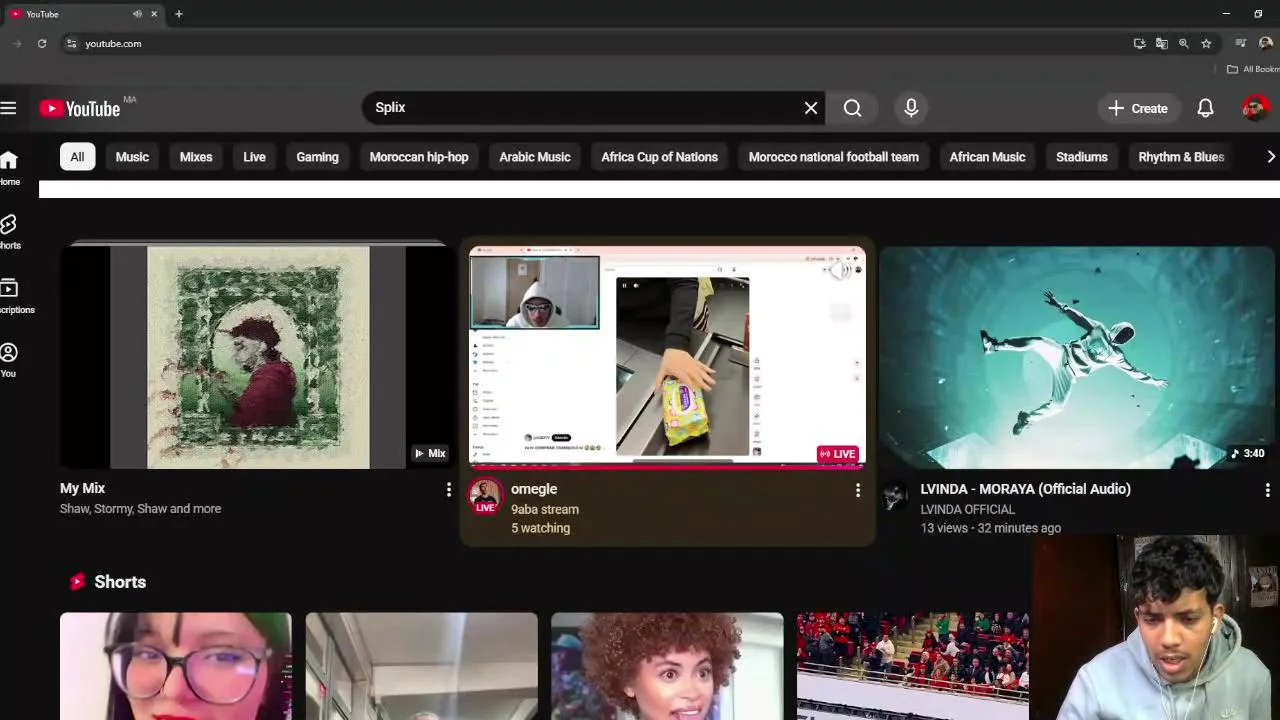Go to Home in sidebar
The height and width of the screenshot is (720, 1280).
tap(9, 167)
